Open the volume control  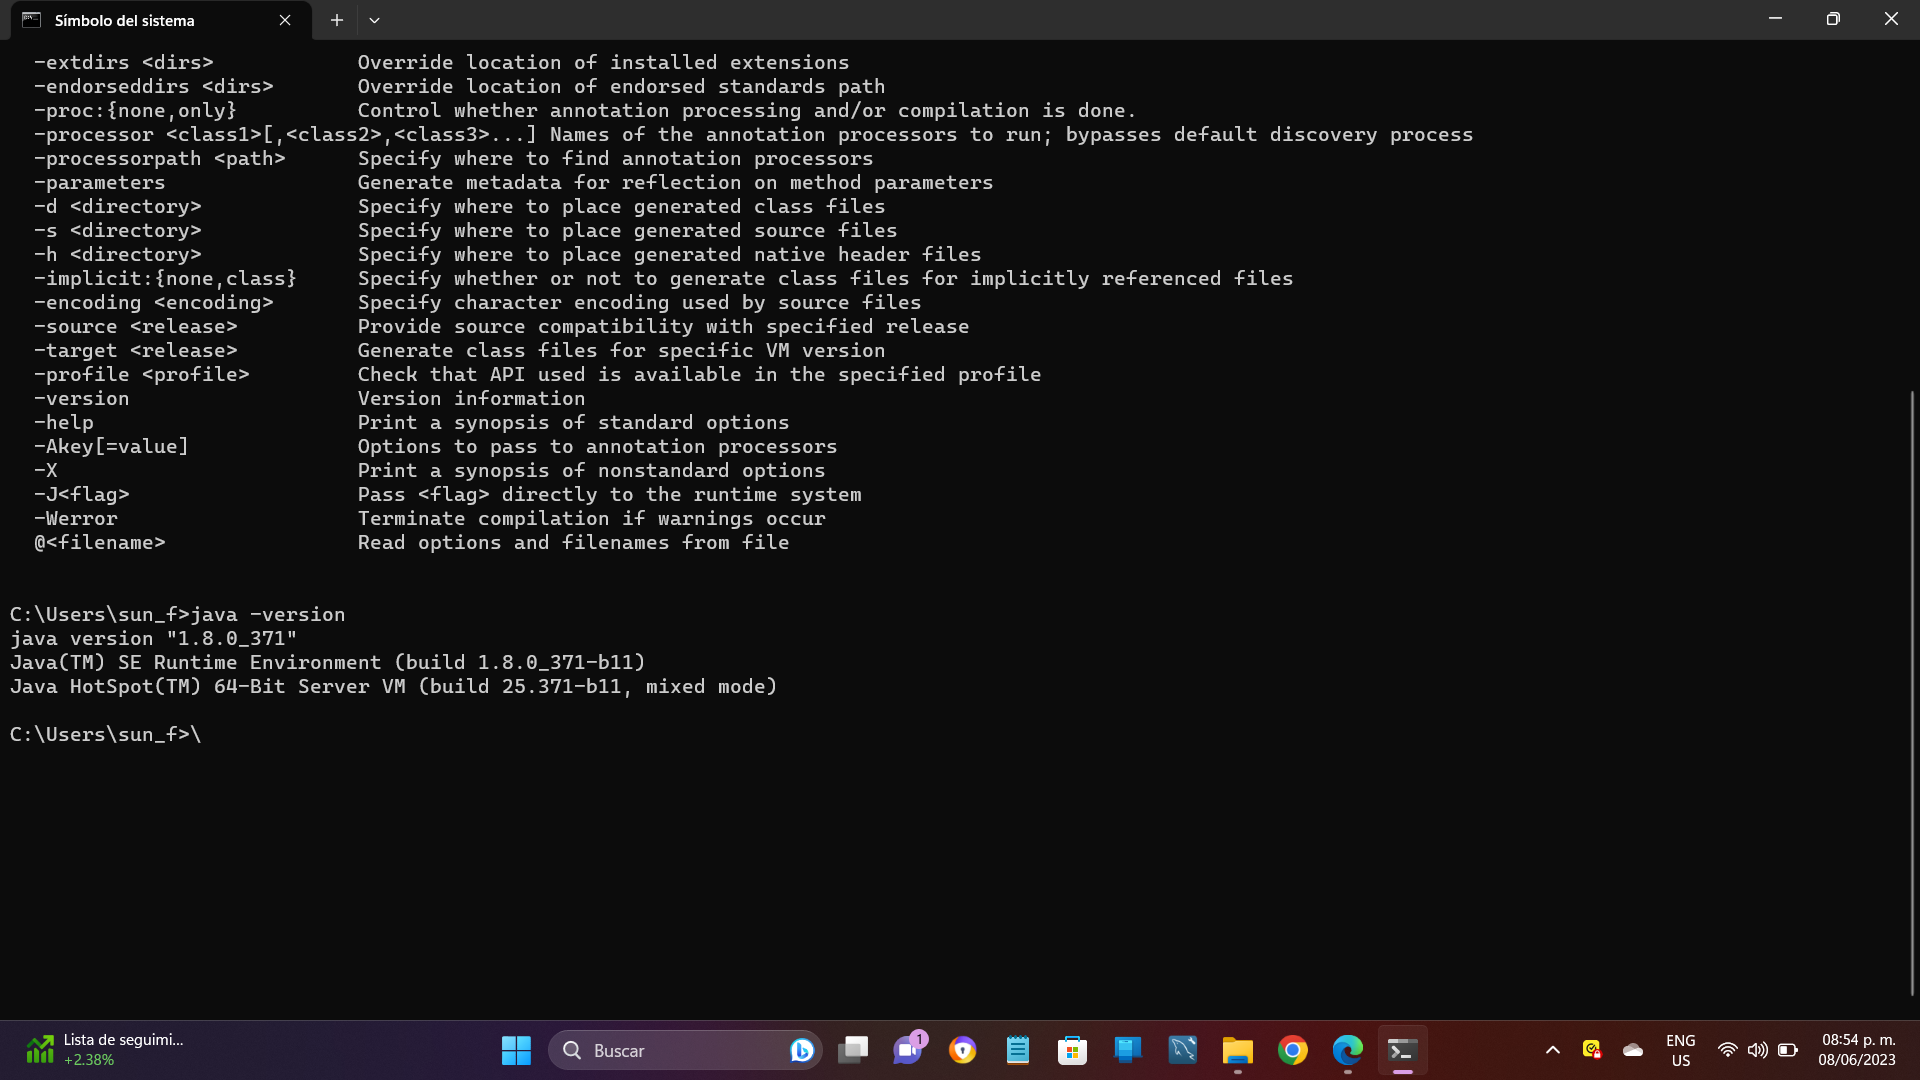1757,1050
